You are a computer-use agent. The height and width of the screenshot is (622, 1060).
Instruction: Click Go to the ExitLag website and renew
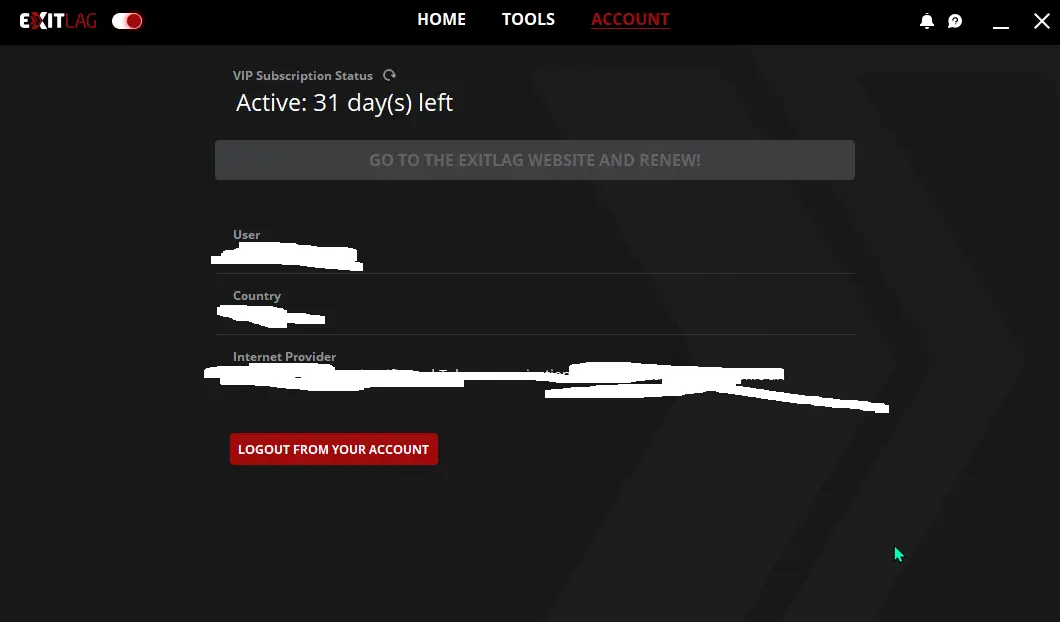click(535, 160)
